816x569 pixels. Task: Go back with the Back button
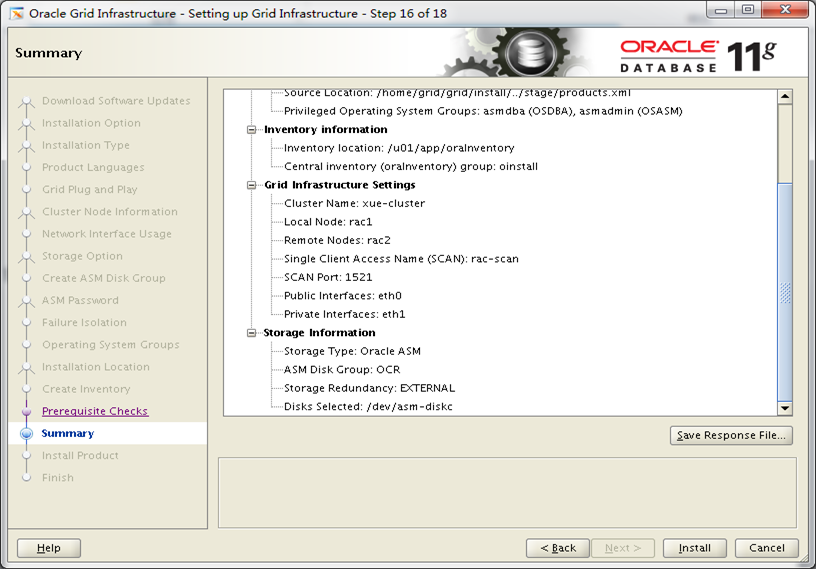pos(558,548)
